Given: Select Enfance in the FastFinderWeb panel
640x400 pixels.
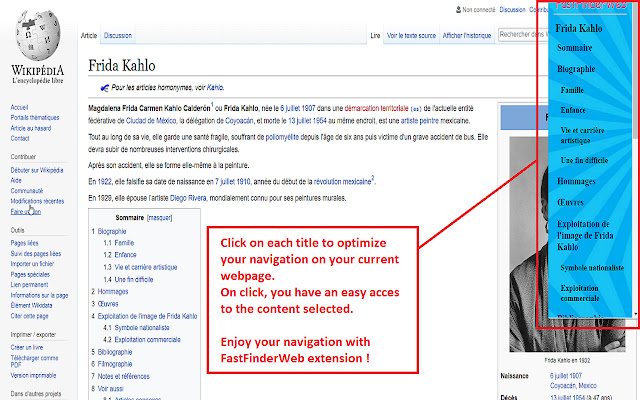Looking at the screenshot, I should [573, 109].
